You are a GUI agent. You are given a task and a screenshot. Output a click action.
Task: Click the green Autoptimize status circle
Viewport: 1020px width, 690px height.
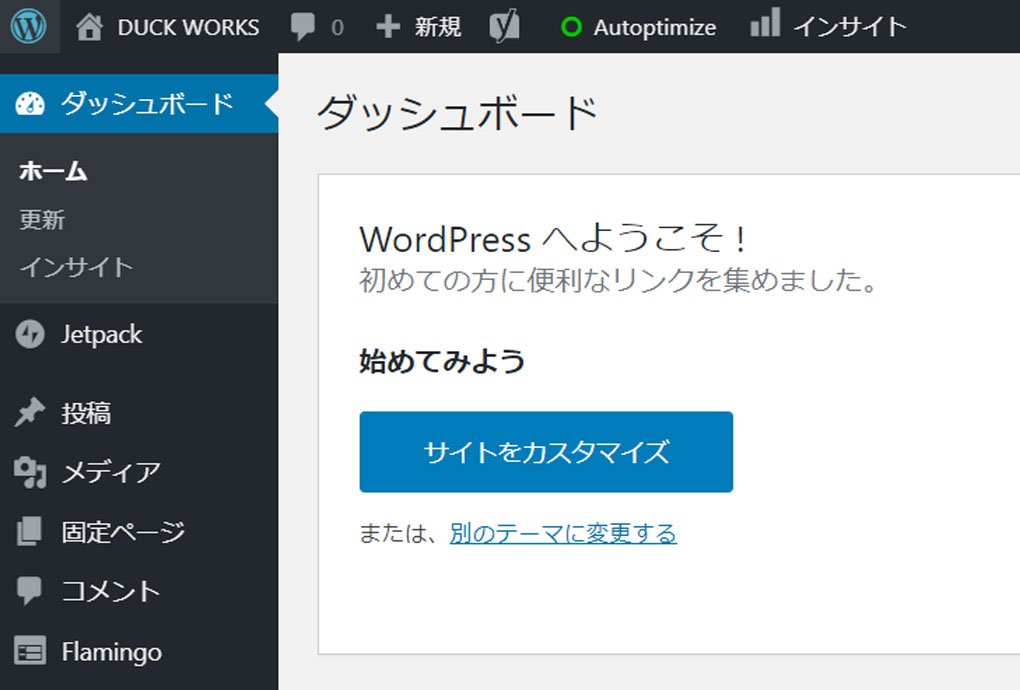571,27
